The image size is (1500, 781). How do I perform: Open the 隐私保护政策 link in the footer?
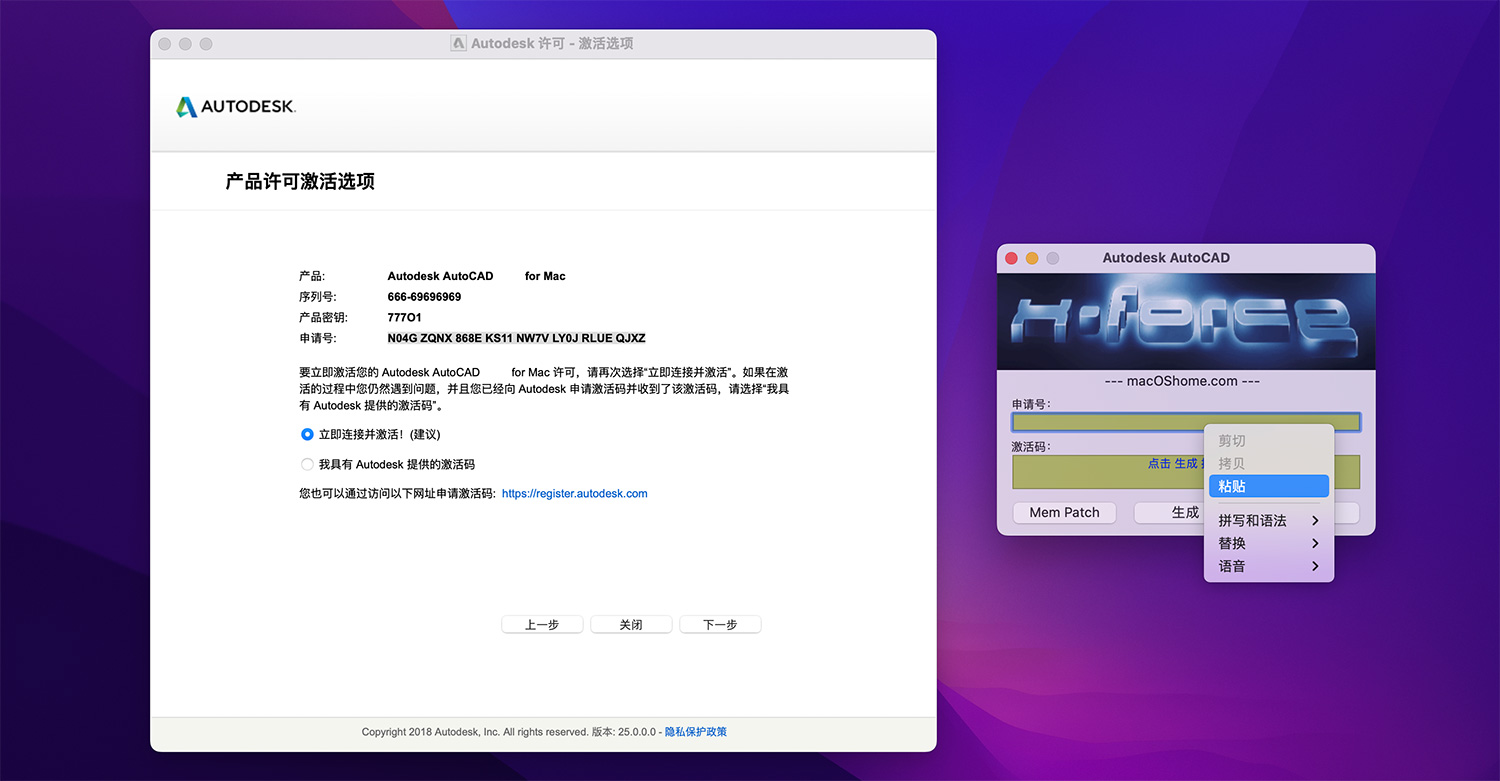(696, 732)
